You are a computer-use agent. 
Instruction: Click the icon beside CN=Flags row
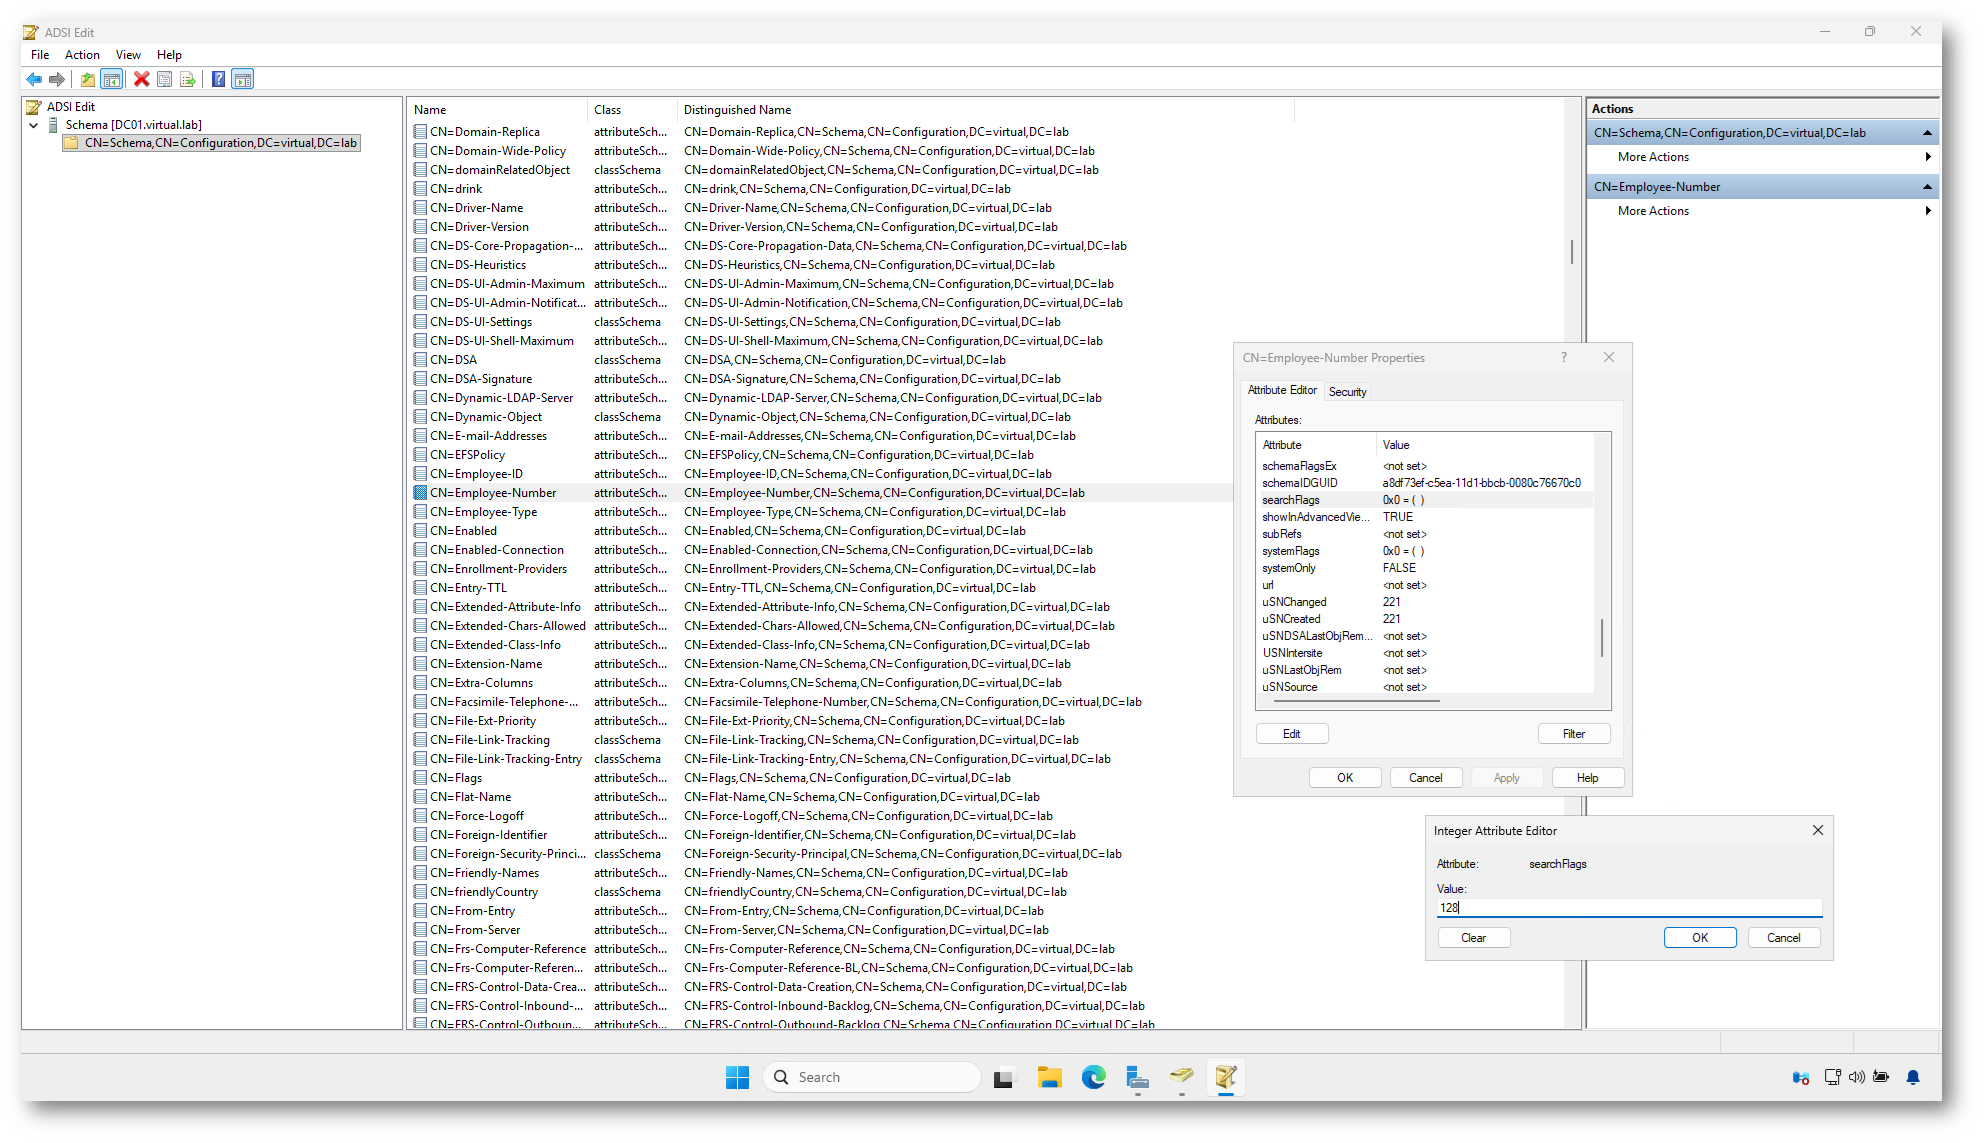pyautogui.click(x=421, y=778)
